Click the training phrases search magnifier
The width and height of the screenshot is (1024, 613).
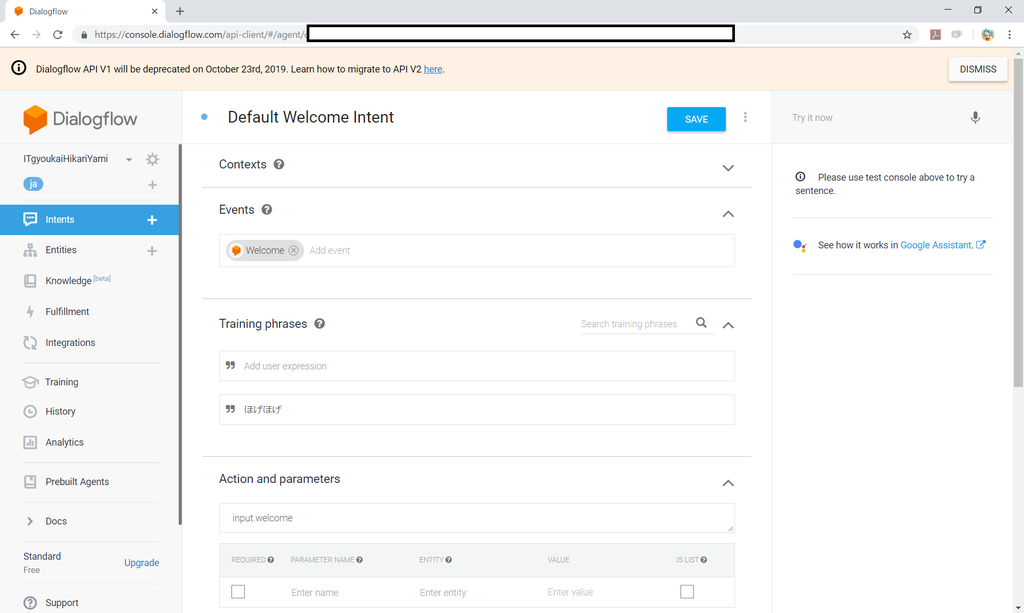pos(701,322)
